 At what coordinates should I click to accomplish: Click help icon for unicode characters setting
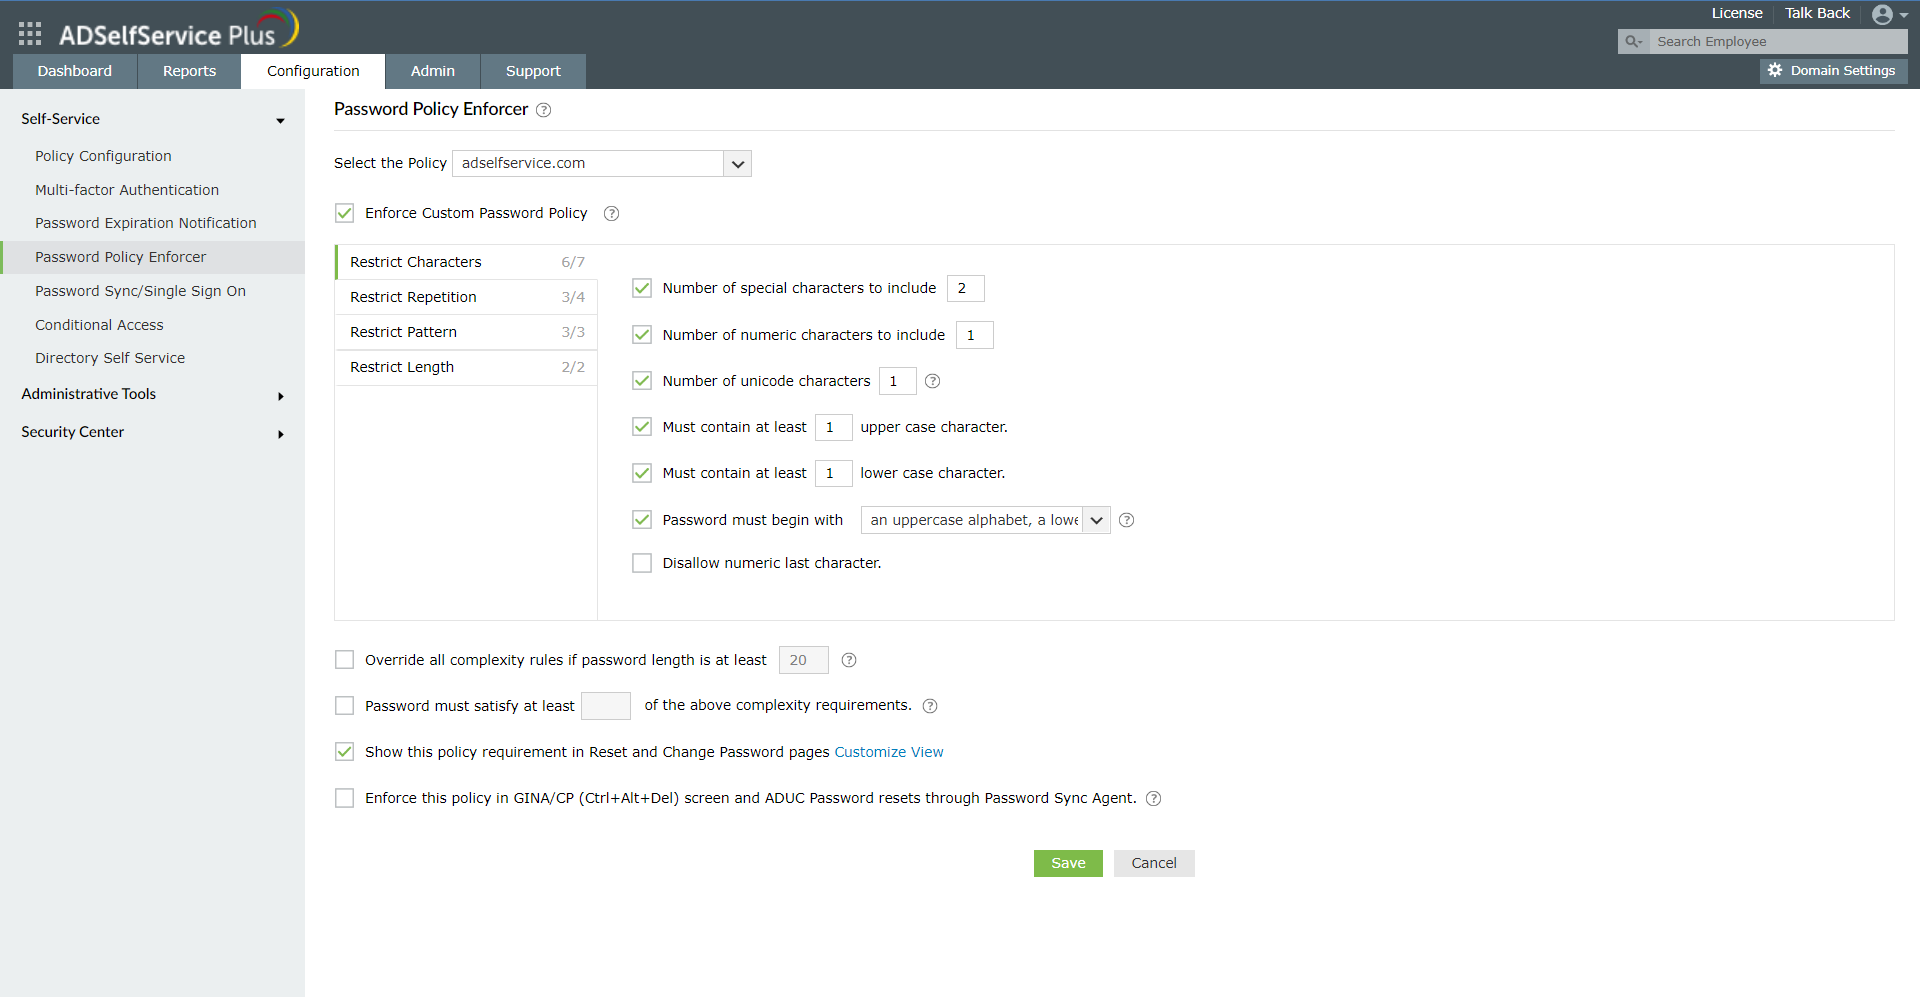932,381
